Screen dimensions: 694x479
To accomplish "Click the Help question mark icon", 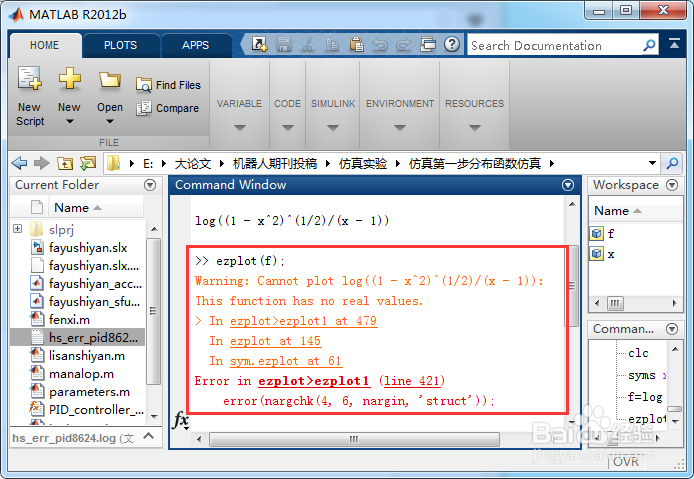I will click(452, 44).
